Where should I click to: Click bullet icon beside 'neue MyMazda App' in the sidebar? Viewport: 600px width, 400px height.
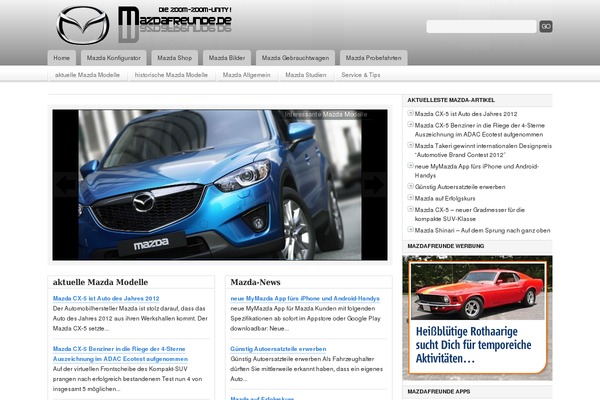410,166
